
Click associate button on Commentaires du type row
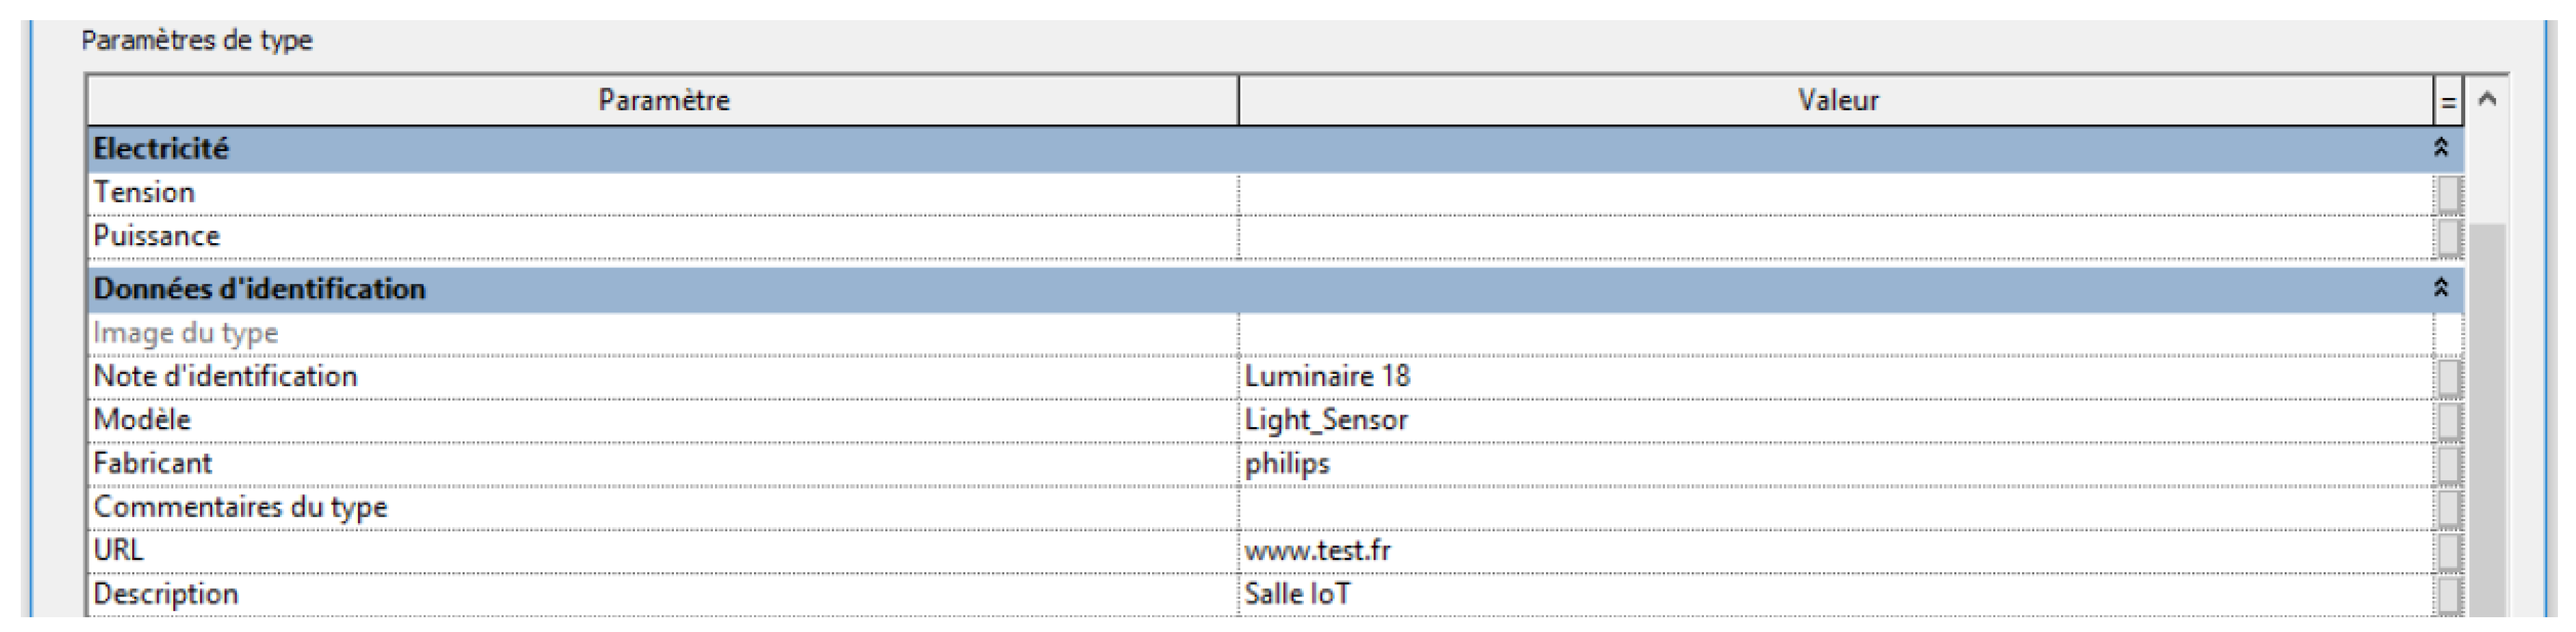(2447, 507)
